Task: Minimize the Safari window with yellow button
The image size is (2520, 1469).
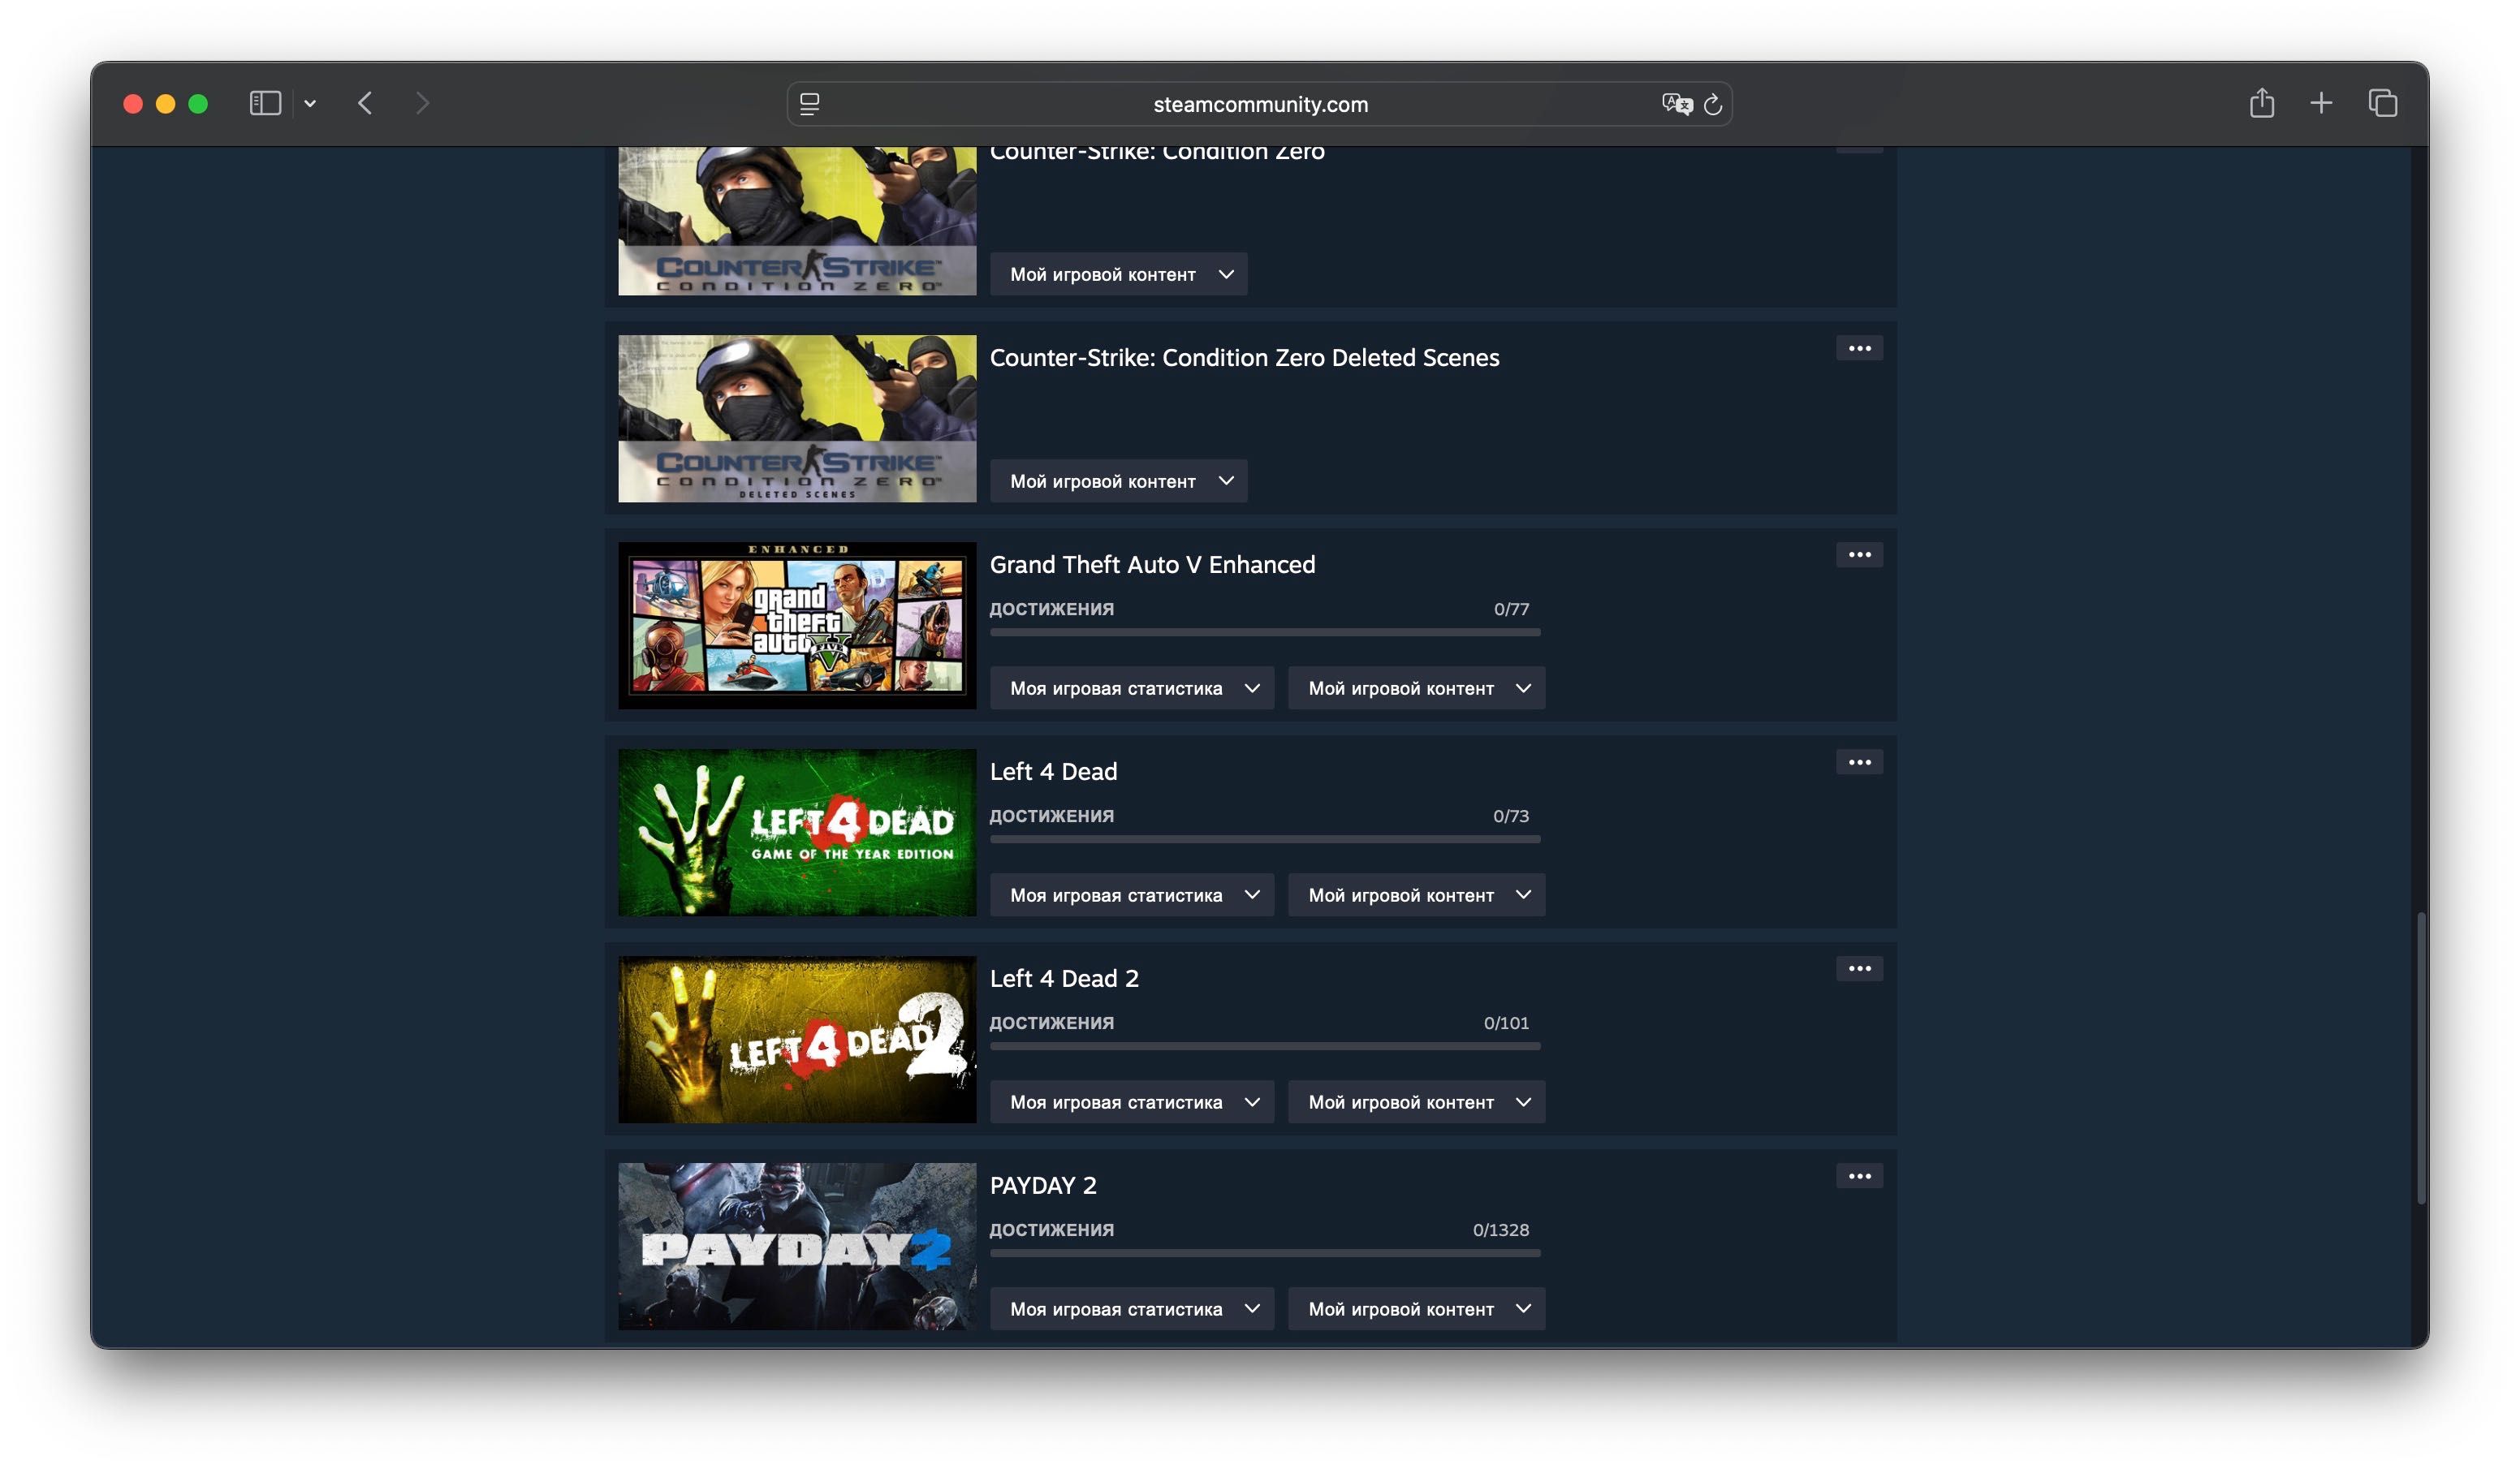Action: 165,104
